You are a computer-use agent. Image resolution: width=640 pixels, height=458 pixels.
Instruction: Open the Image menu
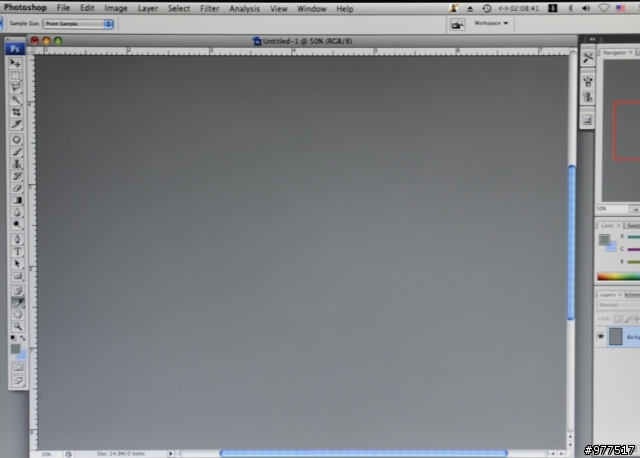[116, 8]
